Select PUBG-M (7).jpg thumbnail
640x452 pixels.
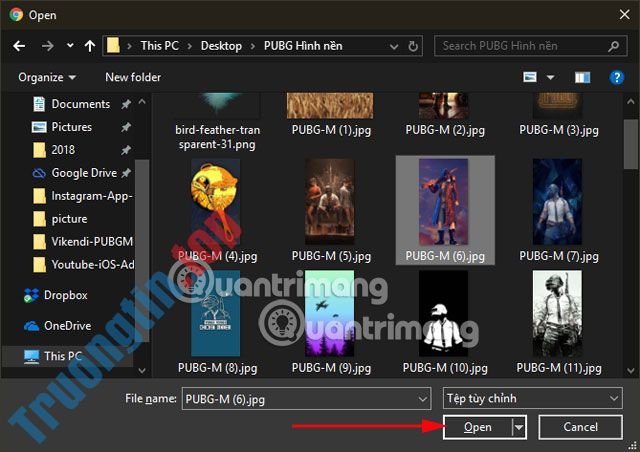(x=558, y=202)
